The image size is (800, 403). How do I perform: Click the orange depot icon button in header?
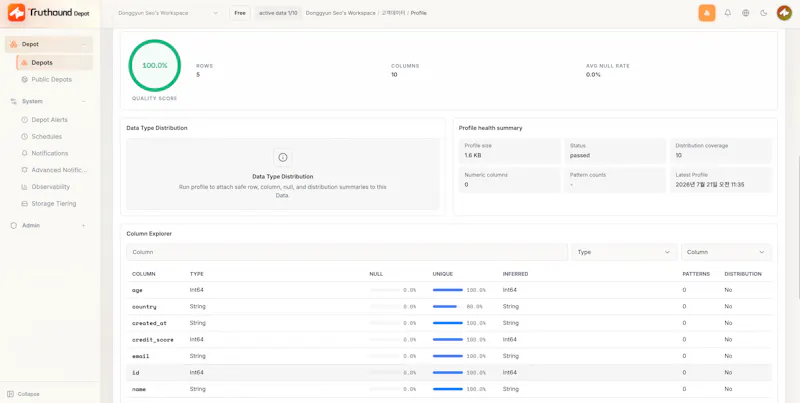coord(707,13)
